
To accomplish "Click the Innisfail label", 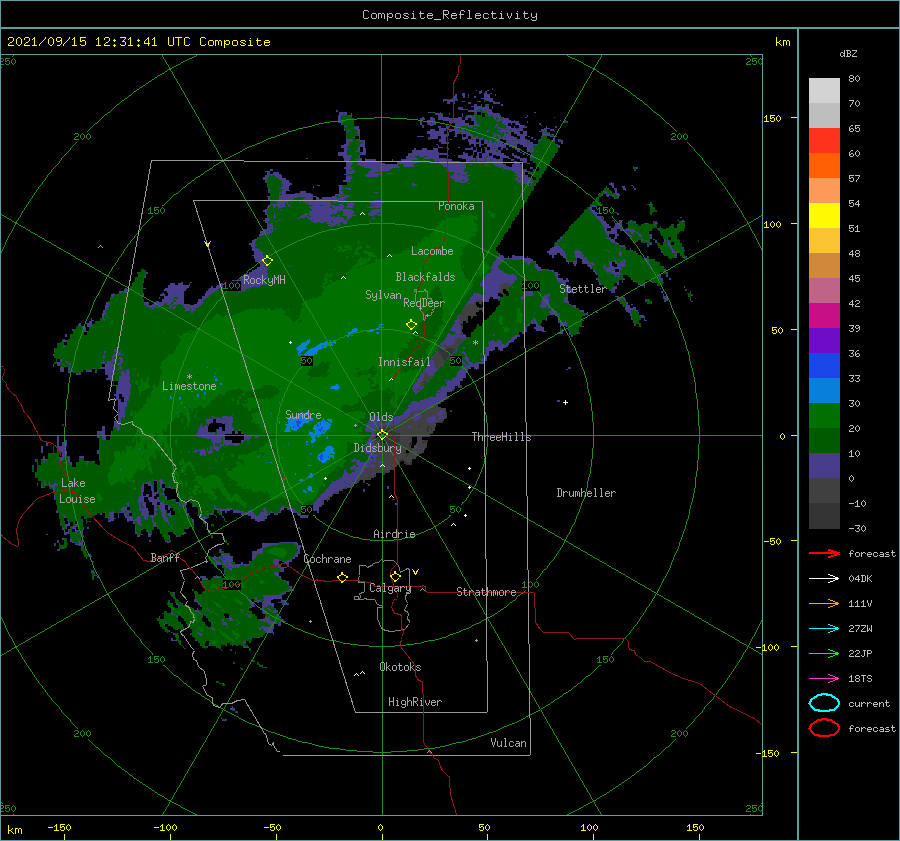I will (x=404, y=362).
